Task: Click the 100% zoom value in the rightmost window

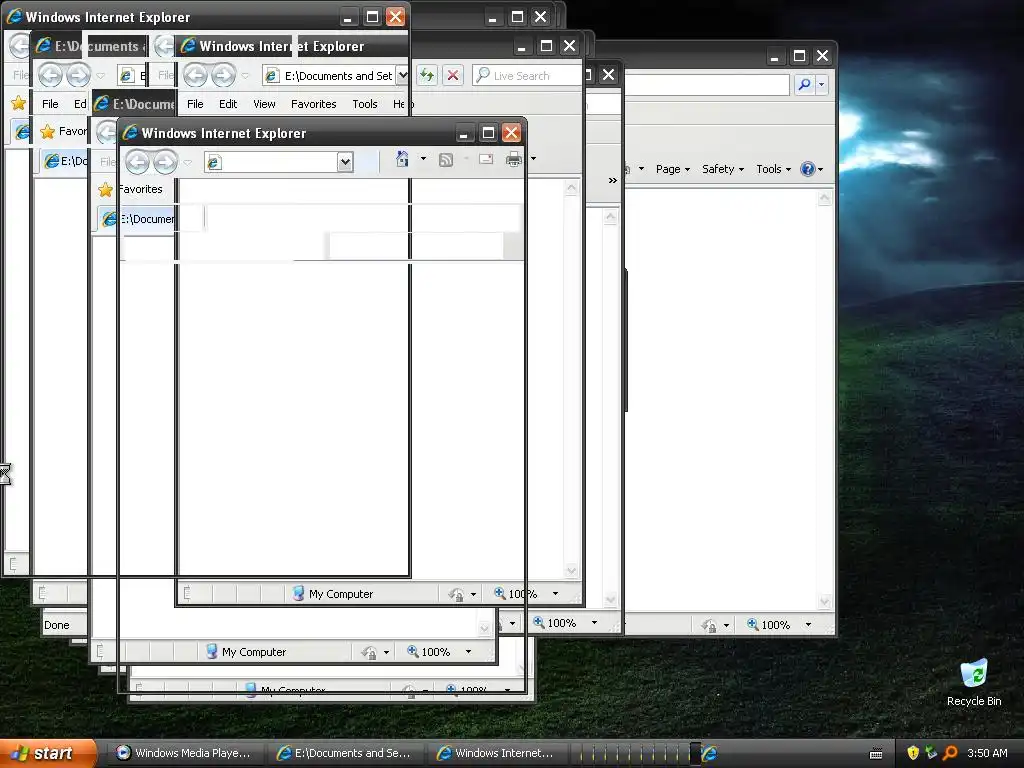Action: (x=775, y=625)
